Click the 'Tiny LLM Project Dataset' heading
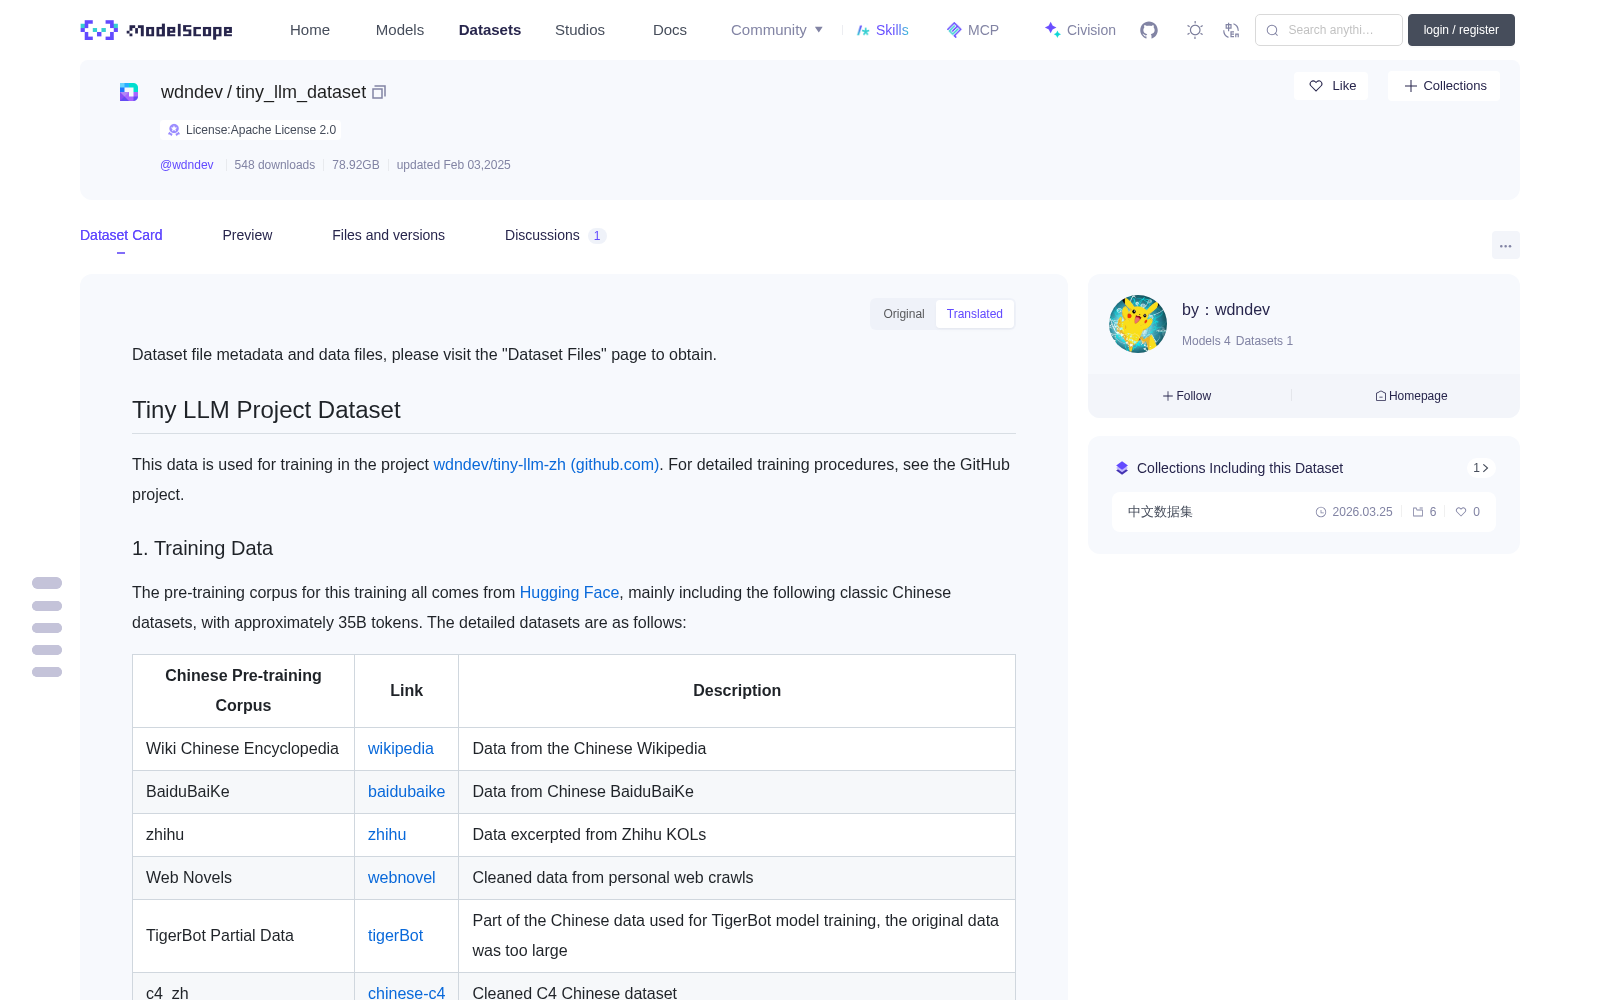 coord(266,410)
